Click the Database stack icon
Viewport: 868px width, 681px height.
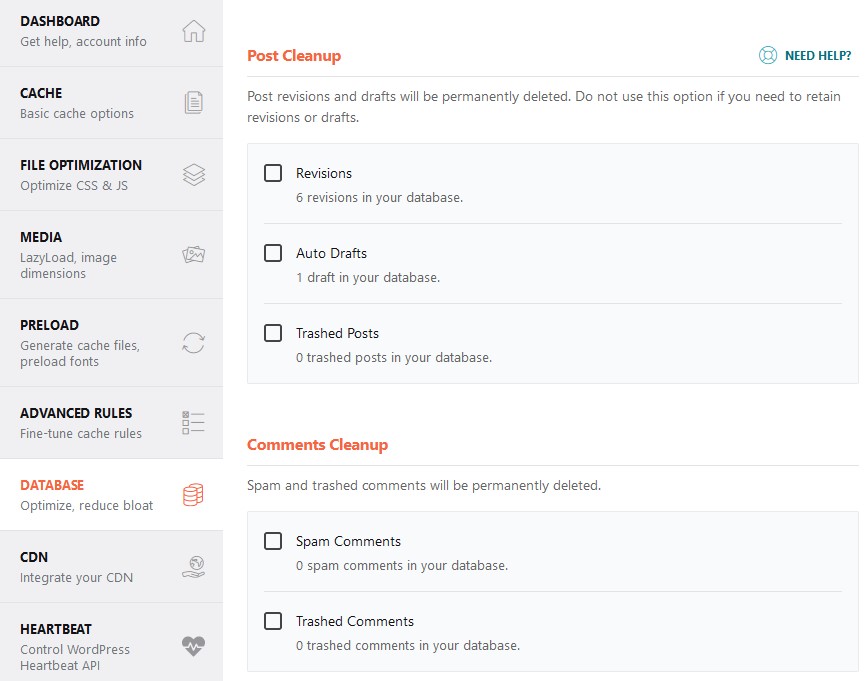(194, 494)
